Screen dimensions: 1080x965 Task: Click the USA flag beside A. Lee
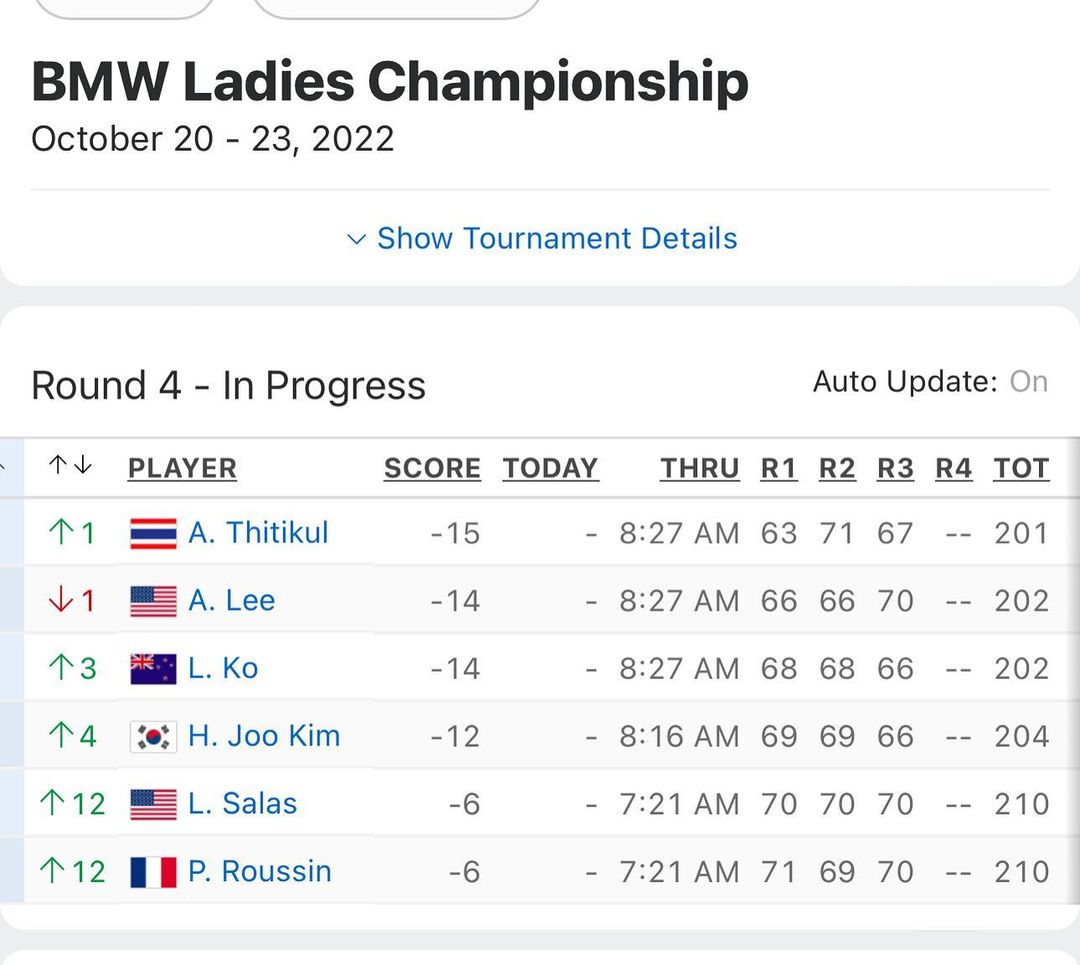[x=154, y=601]
